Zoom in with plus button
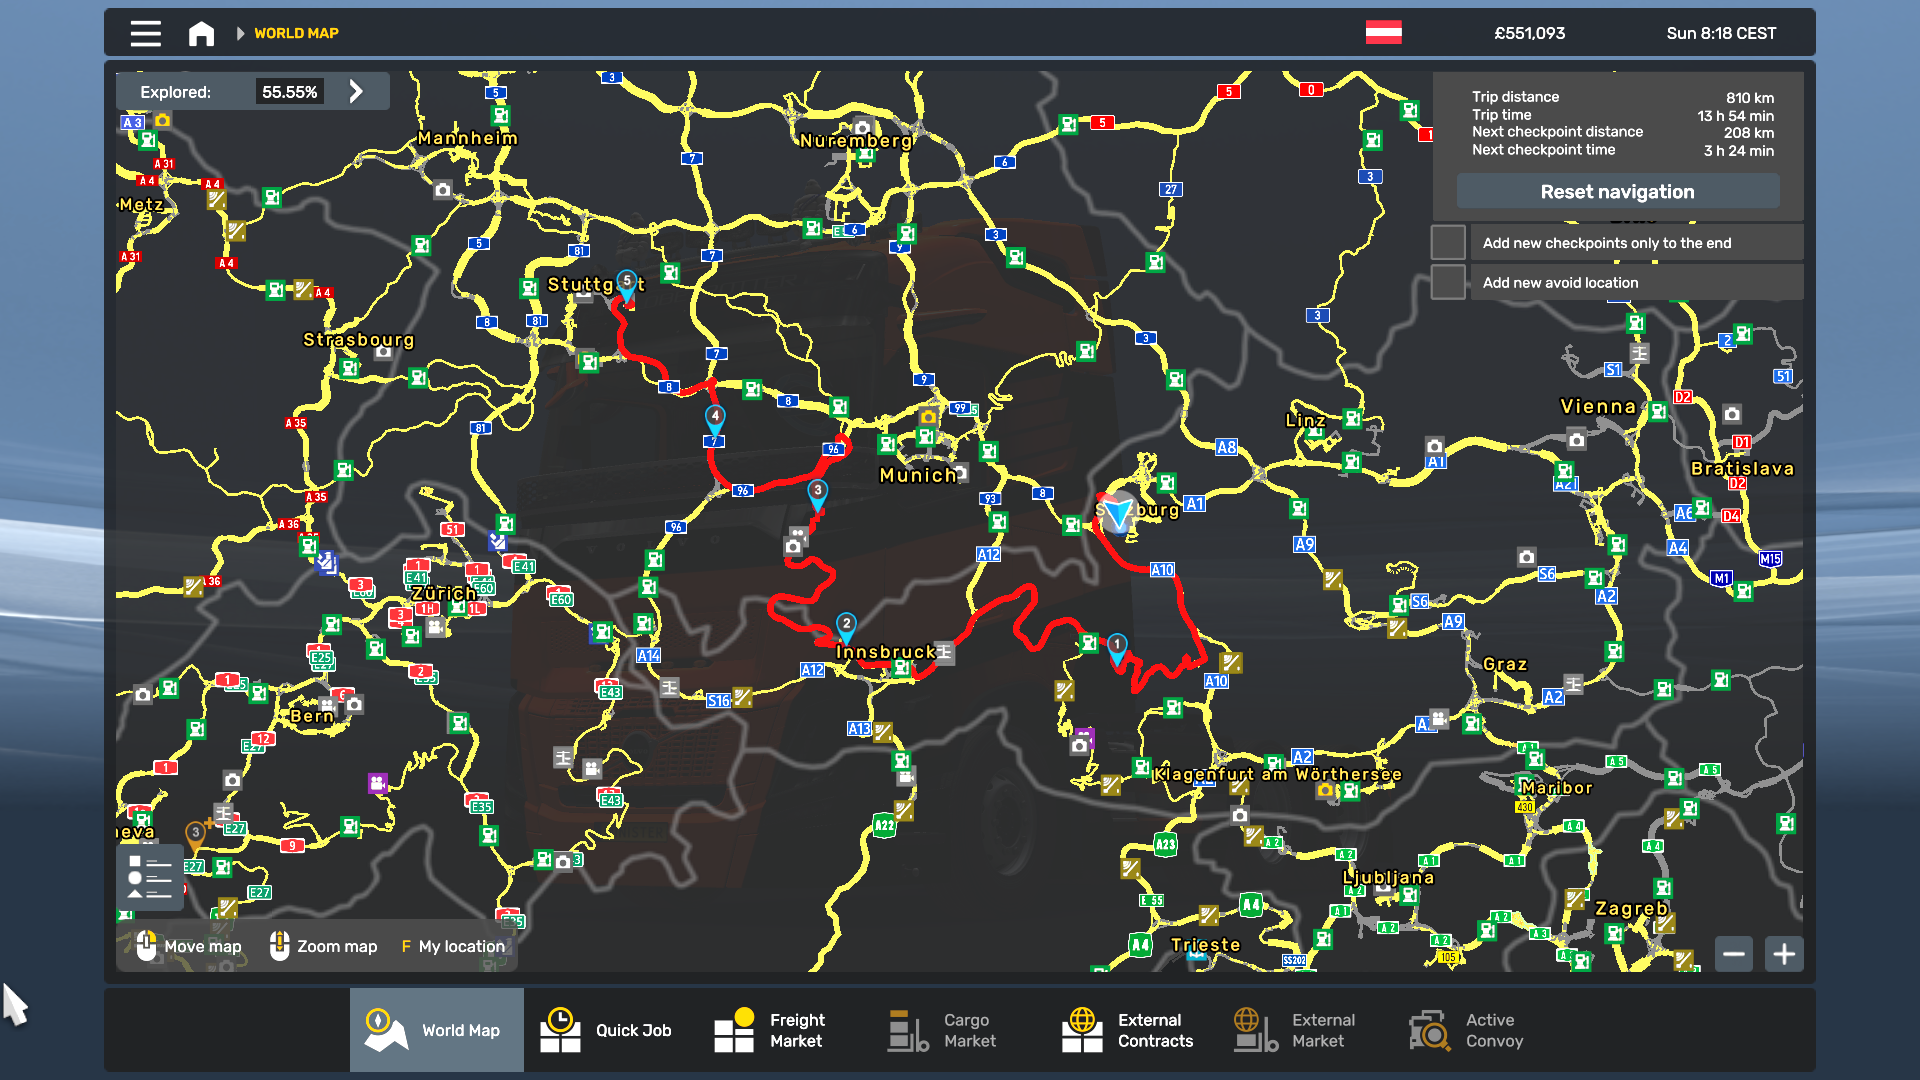The image size is (1920, 1080). 1784,954
